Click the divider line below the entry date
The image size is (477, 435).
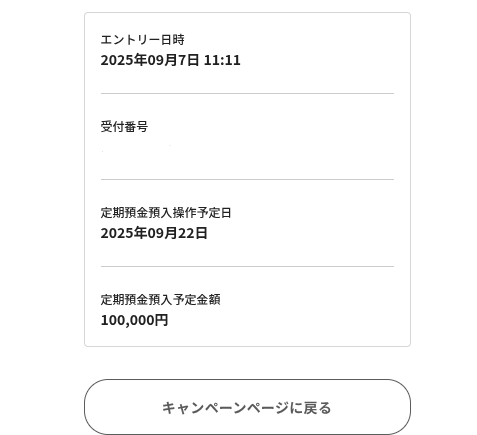coord(247,94)
